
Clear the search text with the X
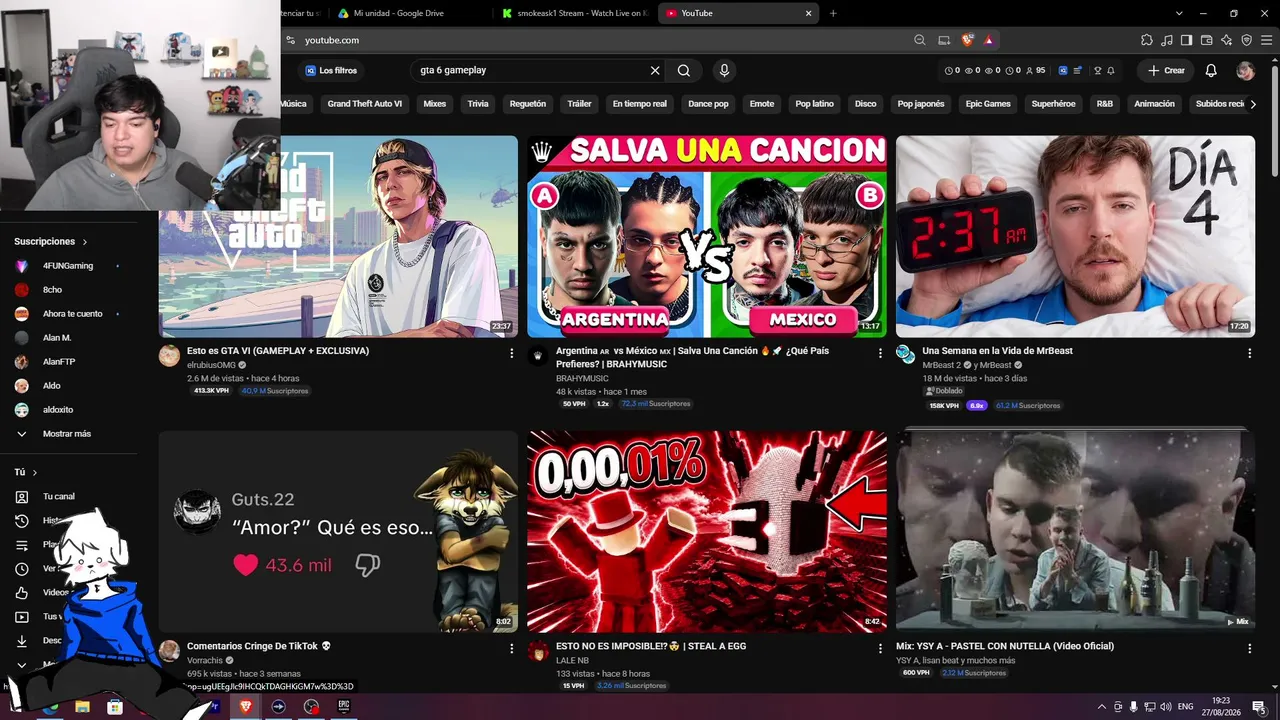coord(655,71)
